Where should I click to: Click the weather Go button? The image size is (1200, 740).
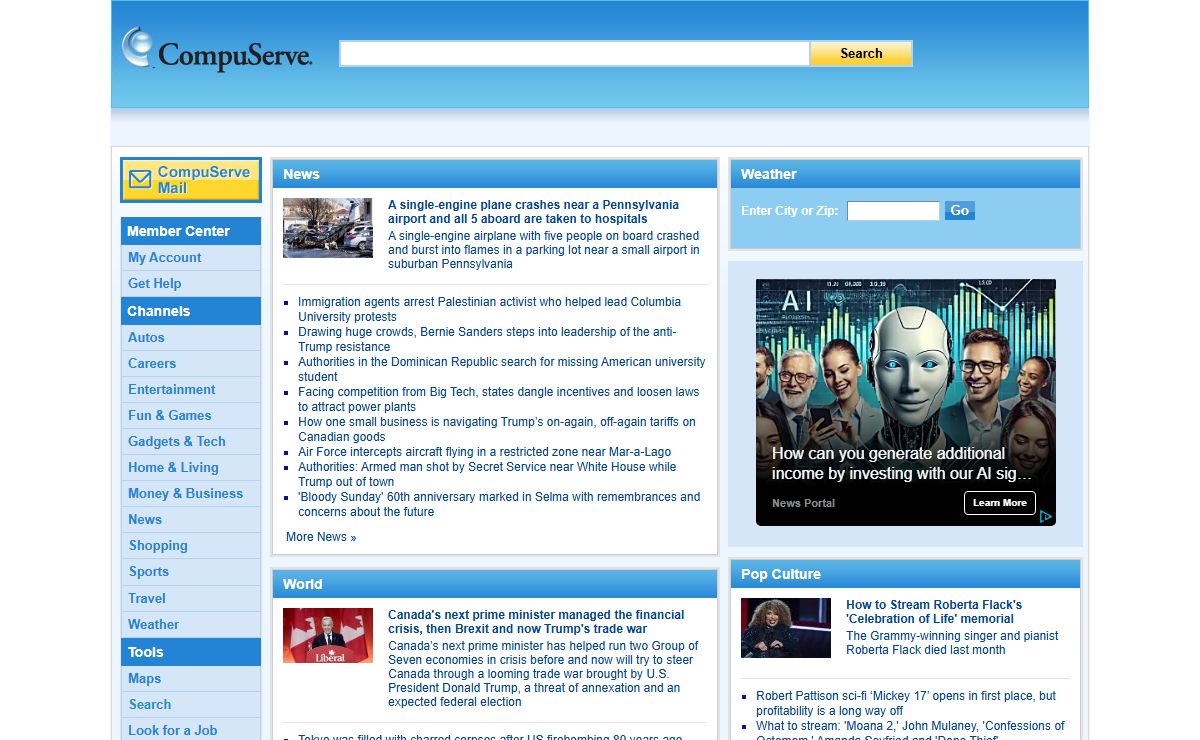point(960,211)
